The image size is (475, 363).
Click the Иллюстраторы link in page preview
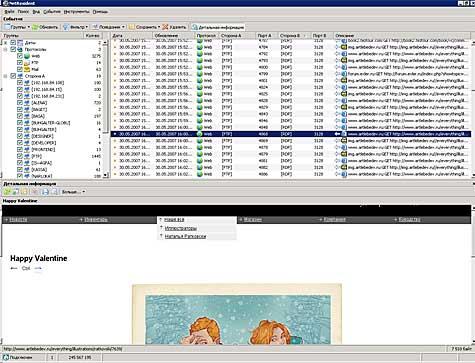[181, 228]
